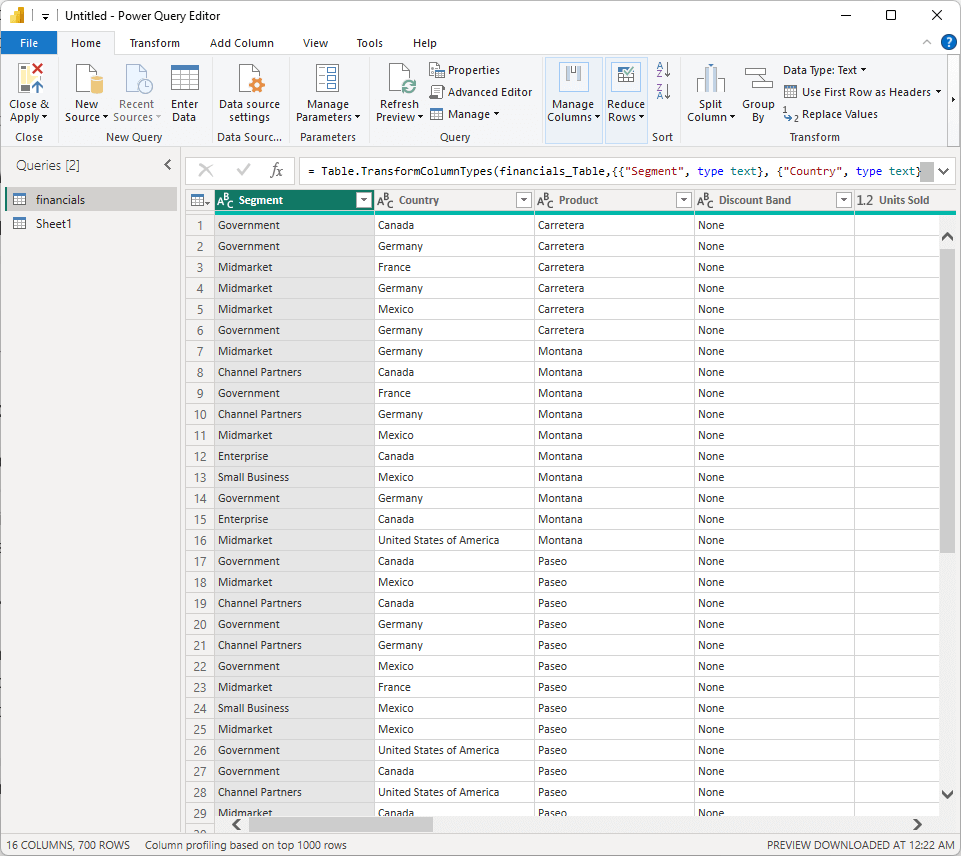This screenshot has height=856, width=961.
Task: Open Data source settings
Action: click(249, 94)
